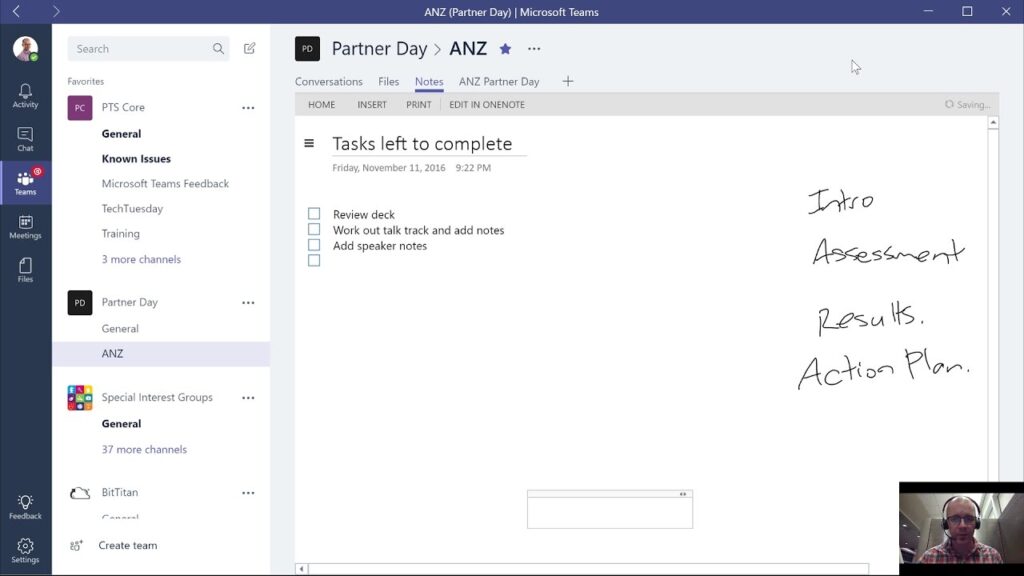Tick the Add speaker notes checkbox

click(x=313, y=245)
